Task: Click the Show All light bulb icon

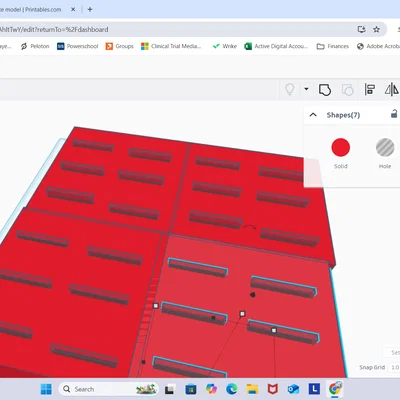Action: 290,89
